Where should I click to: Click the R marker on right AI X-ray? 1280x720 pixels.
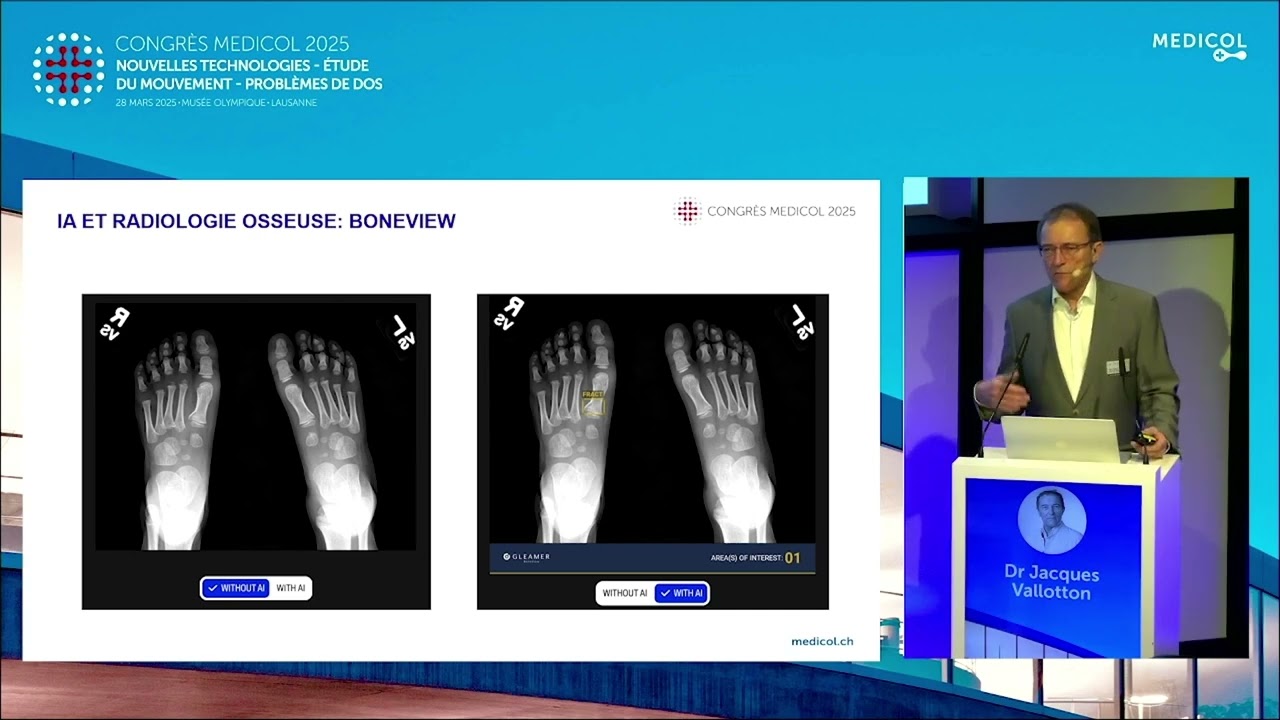point(510,312)
